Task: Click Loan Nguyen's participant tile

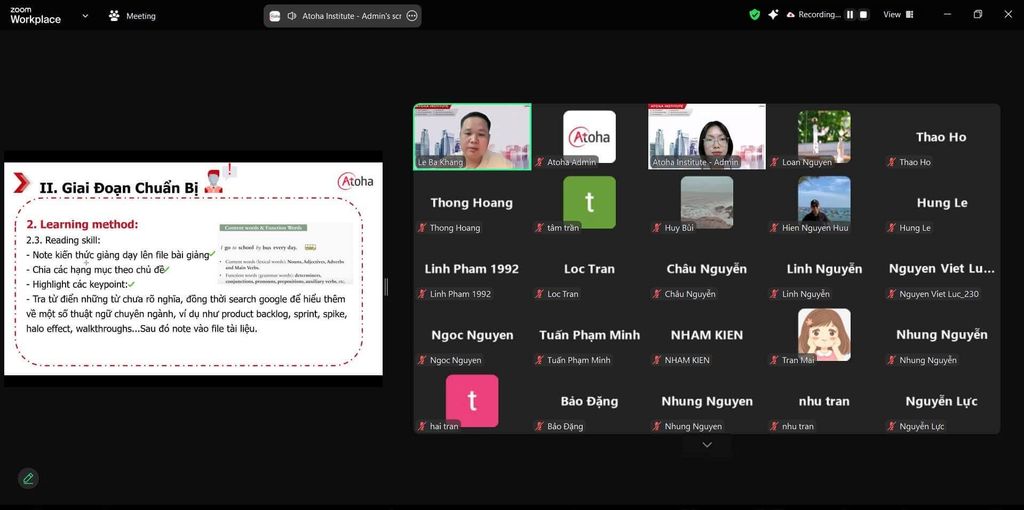Action: [824, 136]
